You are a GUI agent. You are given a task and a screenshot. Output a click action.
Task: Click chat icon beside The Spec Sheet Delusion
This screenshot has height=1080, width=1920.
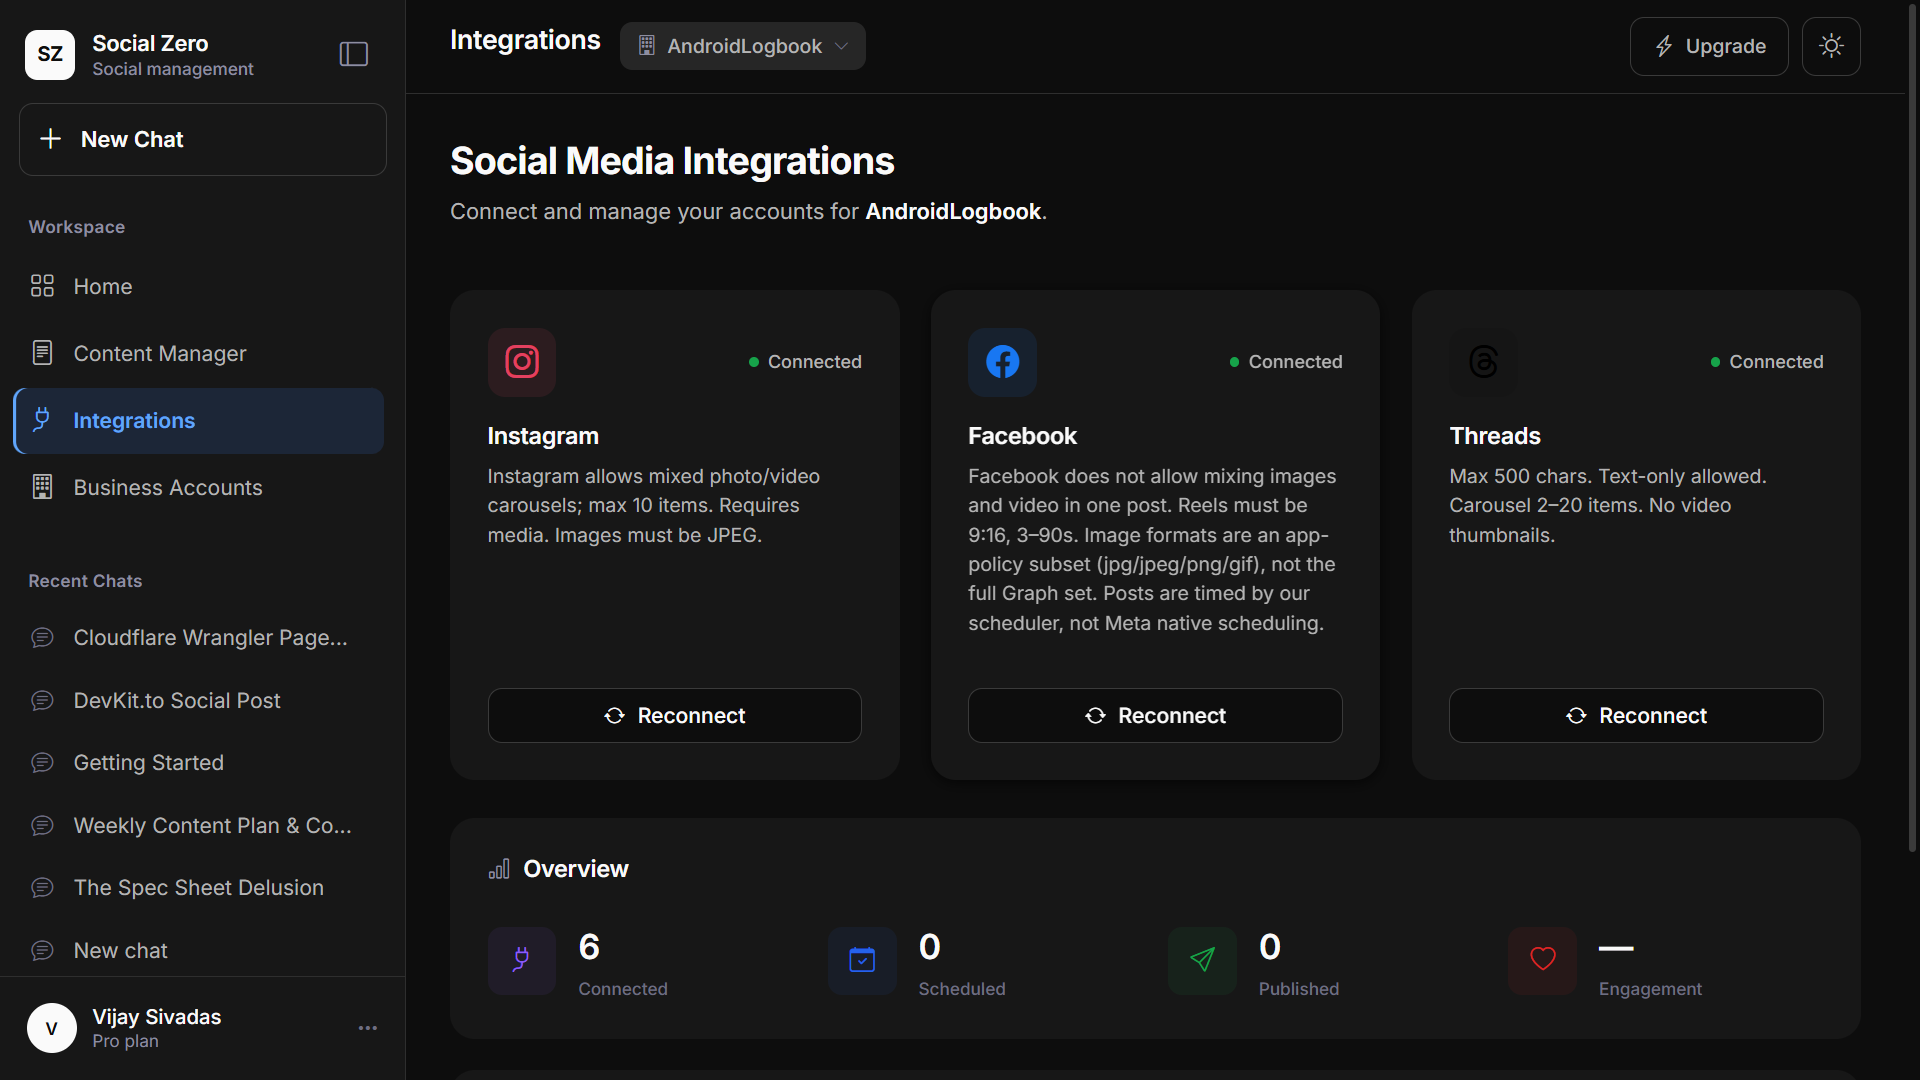coord(42,888)
